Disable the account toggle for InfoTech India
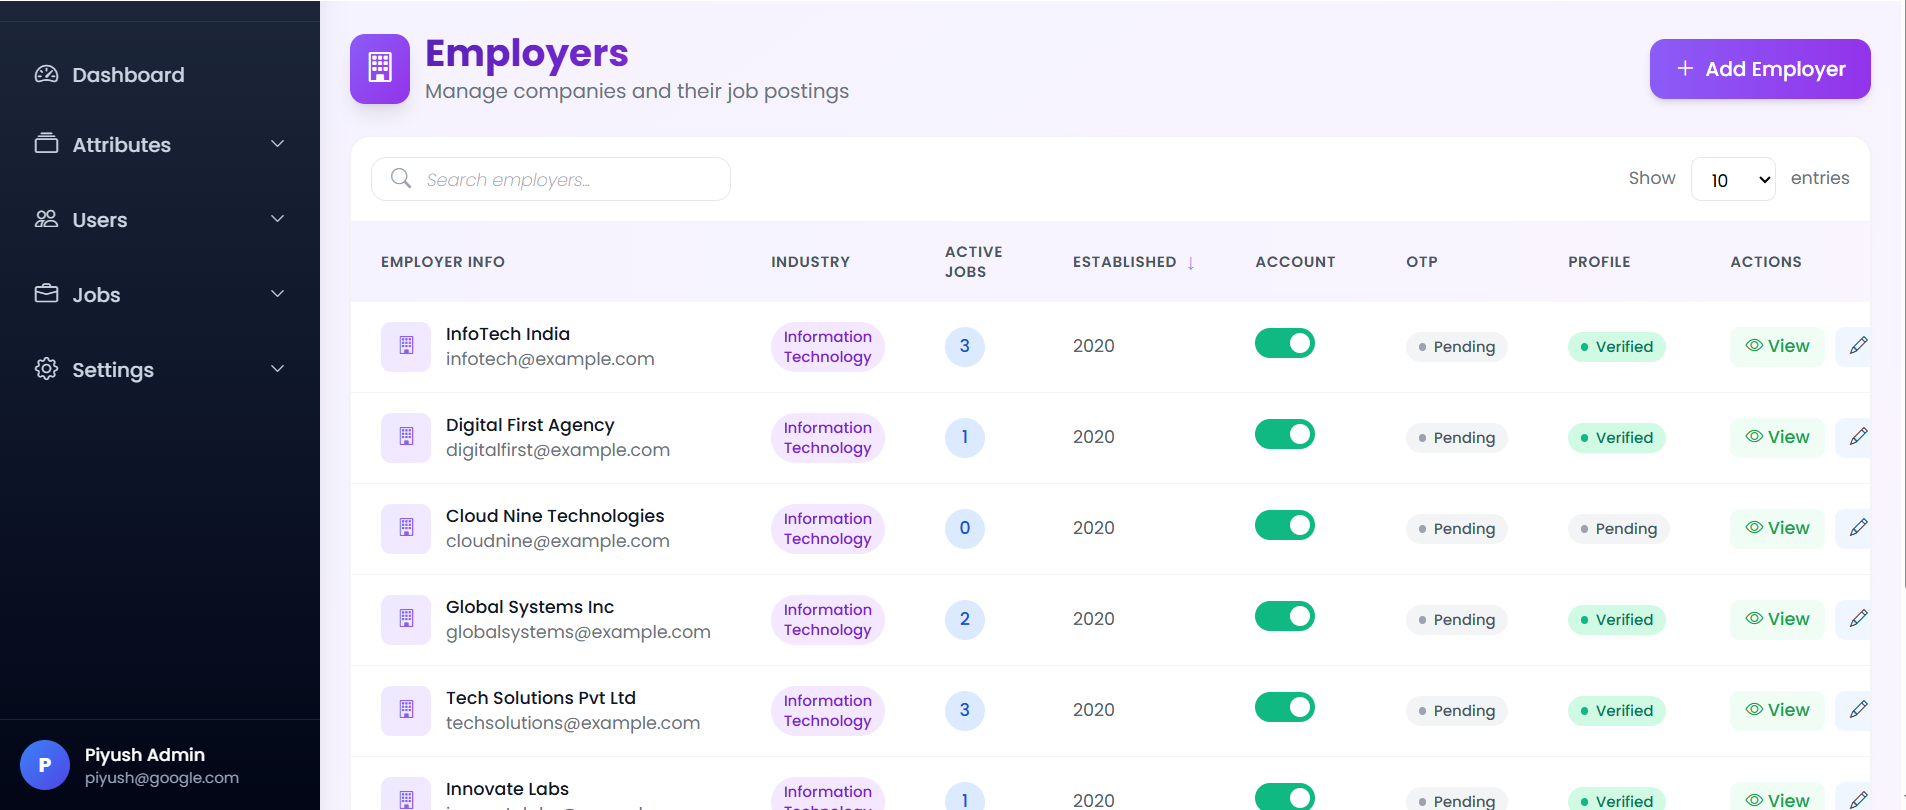1906x810 pixels. [x=1285, y=344]
